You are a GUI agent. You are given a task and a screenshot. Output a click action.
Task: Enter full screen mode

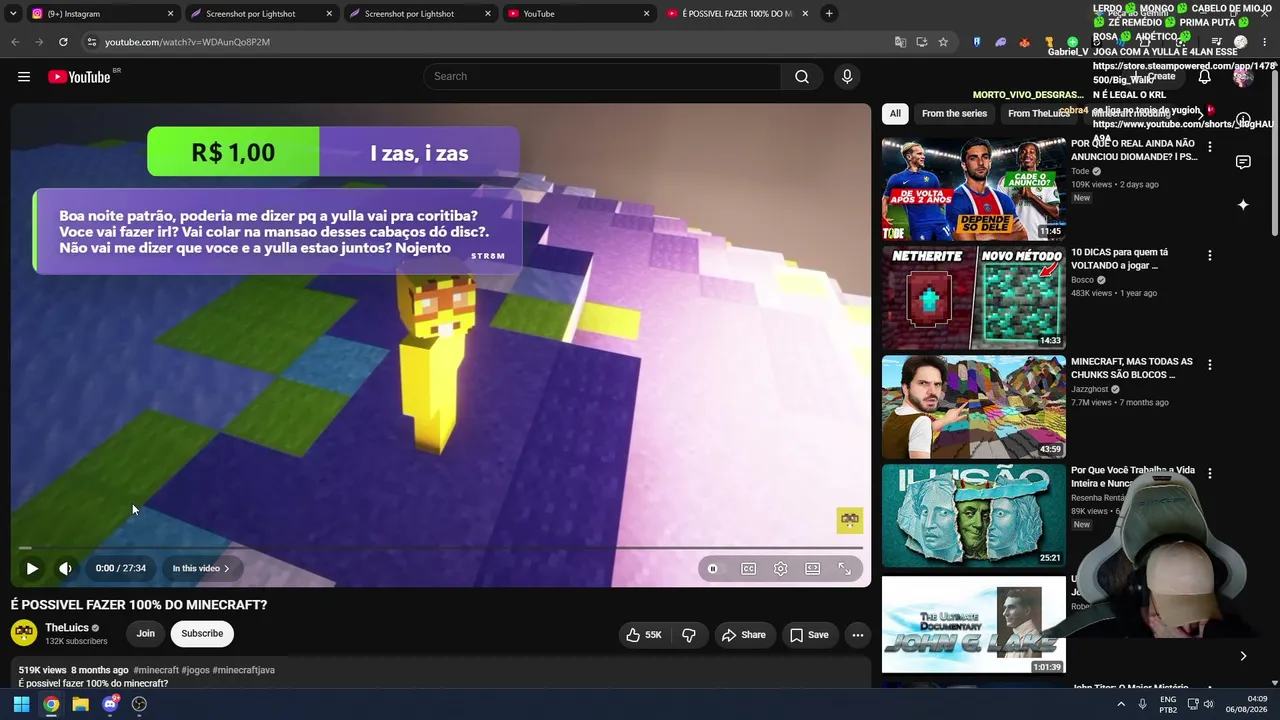coord(845,568)
